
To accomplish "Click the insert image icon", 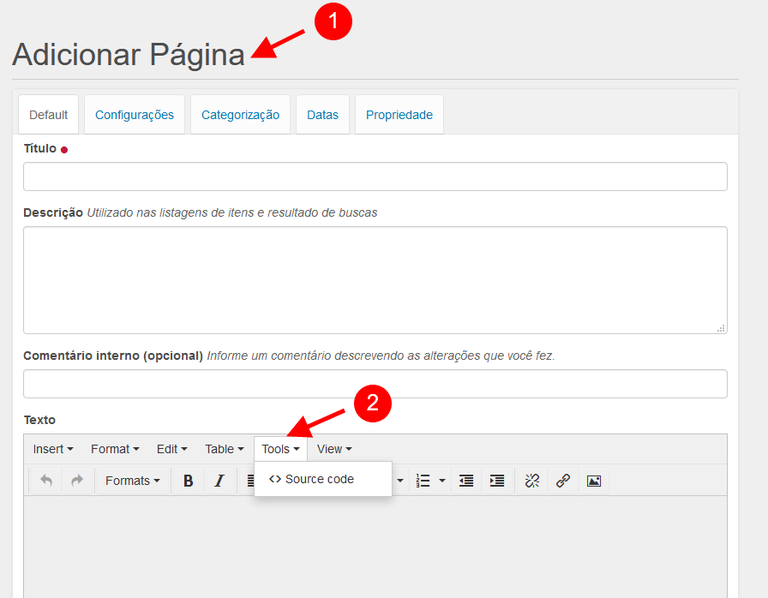I will point(594,481).
